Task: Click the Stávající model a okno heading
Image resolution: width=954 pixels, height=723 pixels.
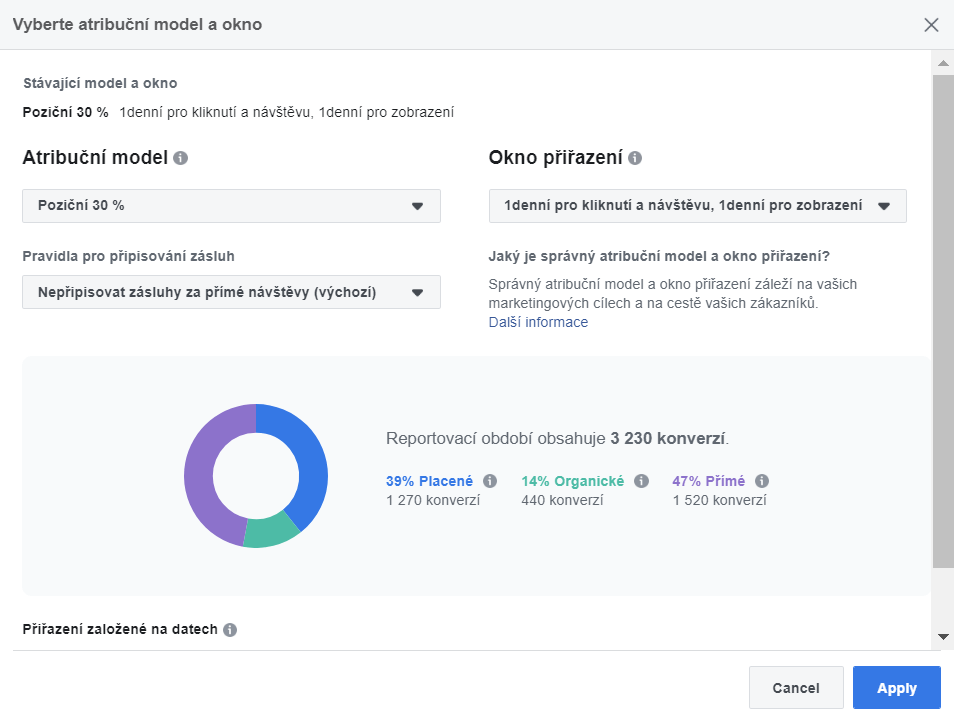Action: click(100, 83)
